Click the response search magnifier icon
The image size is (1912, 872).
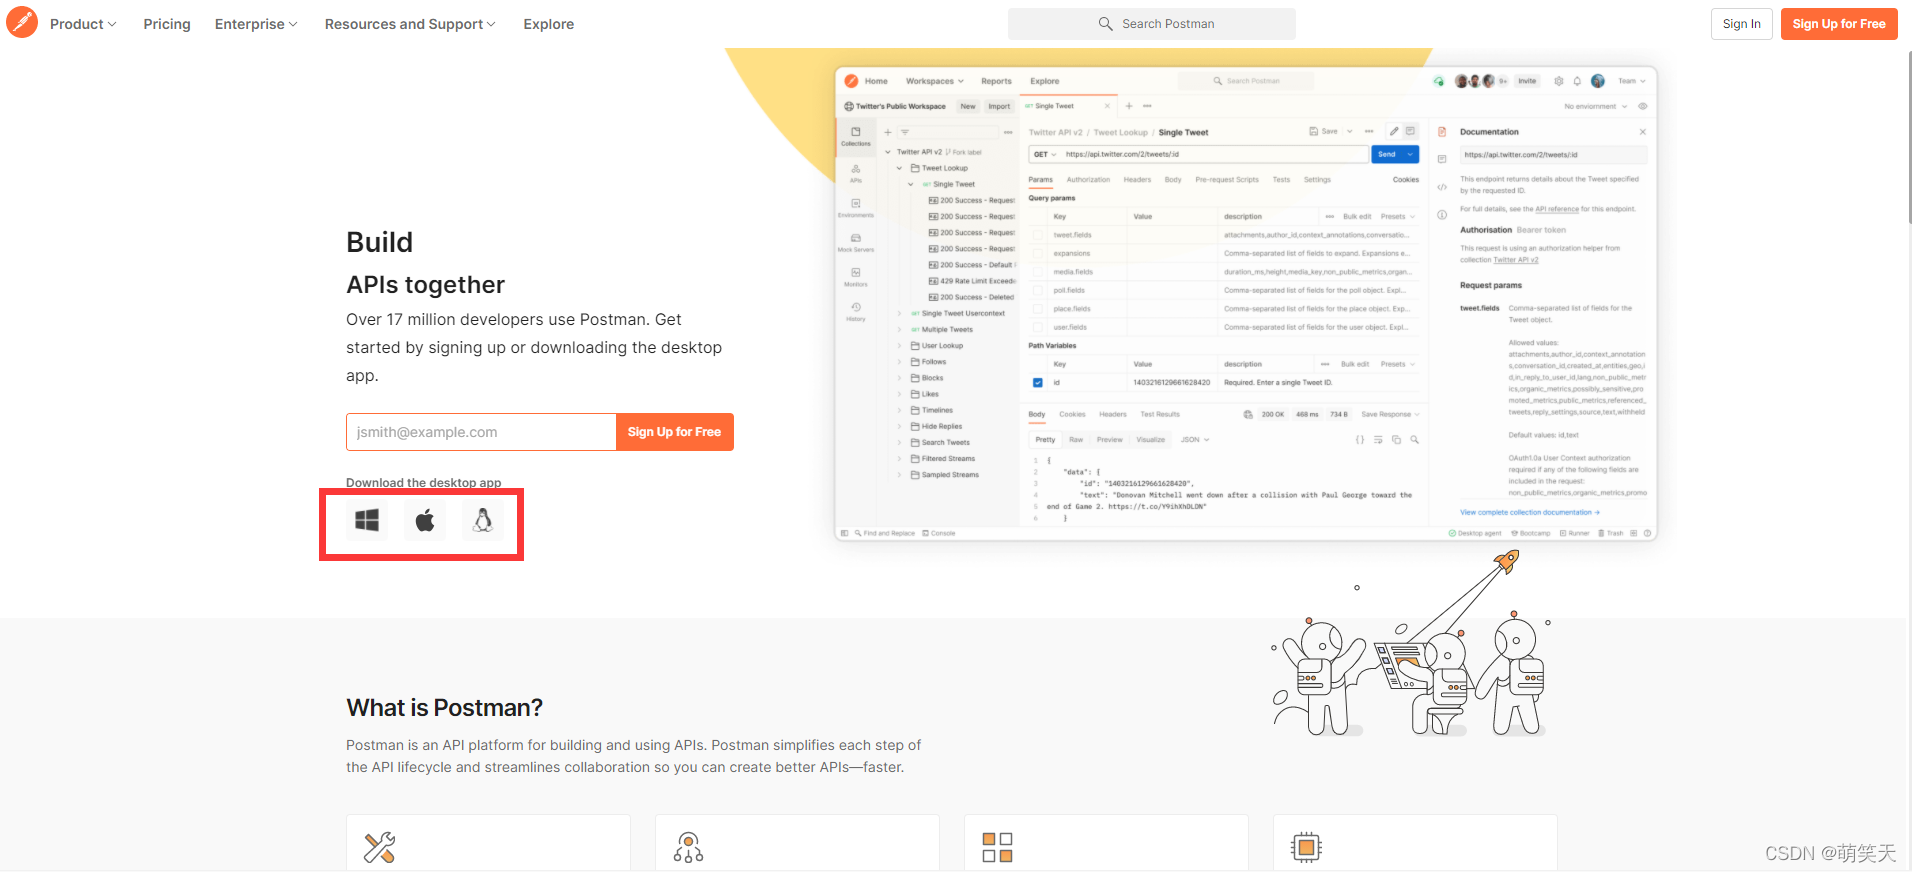(x=1414, y=440)
